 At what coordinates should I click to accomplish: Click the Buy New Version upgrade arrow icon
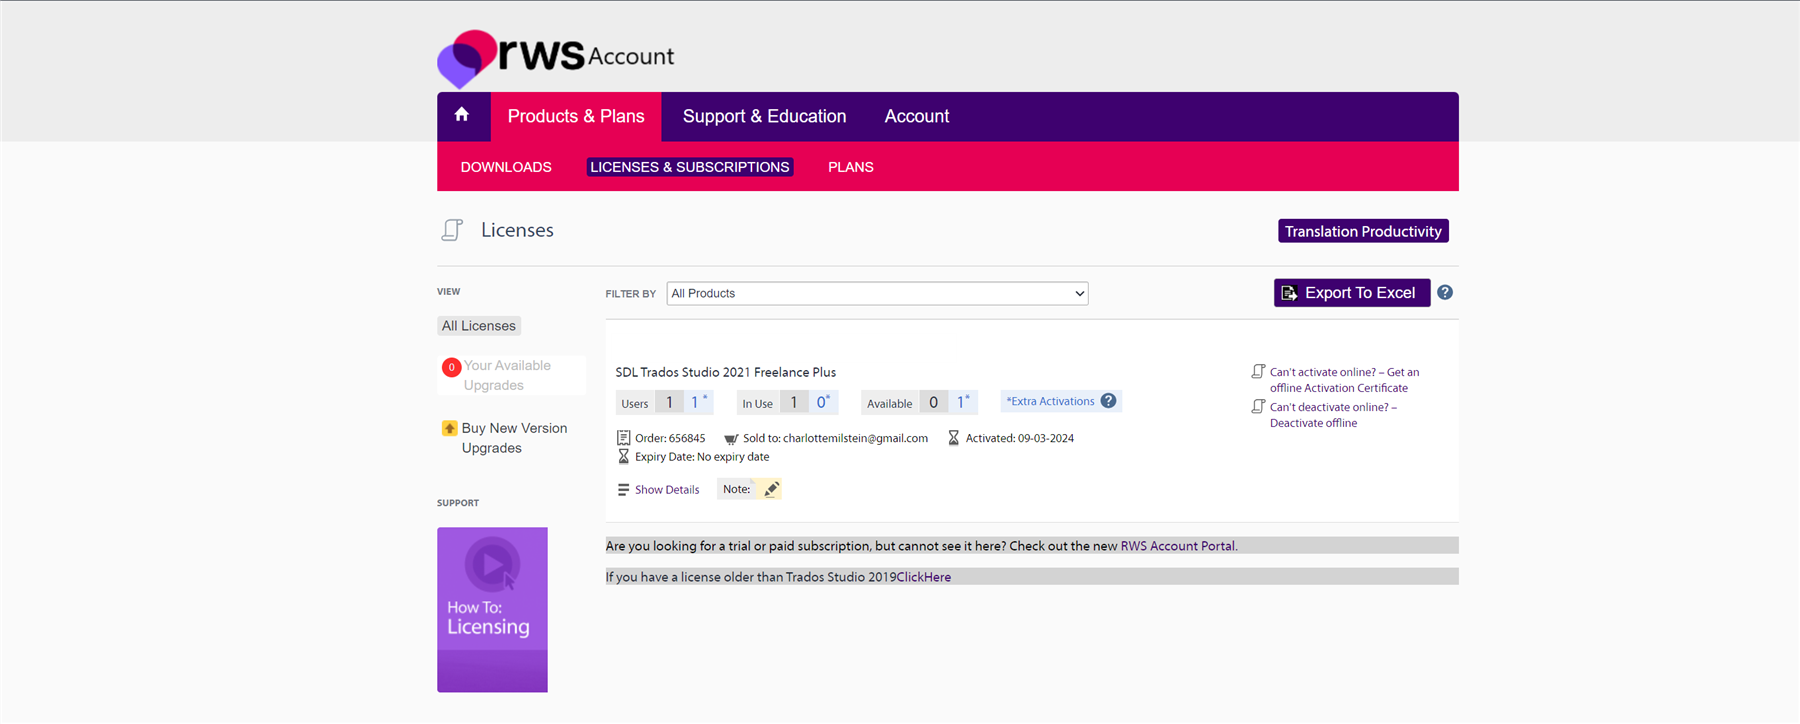click(450, 428)
